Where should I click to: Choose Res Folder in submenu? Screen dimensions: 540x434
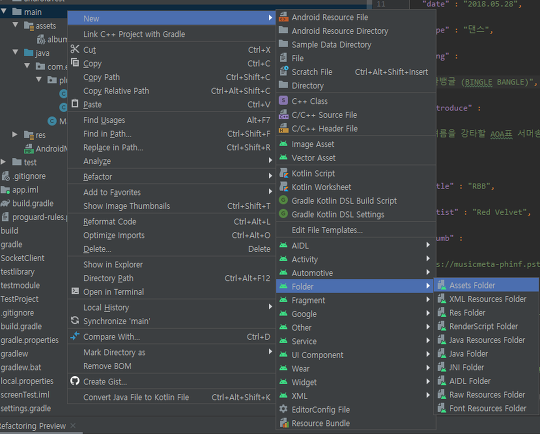point(486,313)
